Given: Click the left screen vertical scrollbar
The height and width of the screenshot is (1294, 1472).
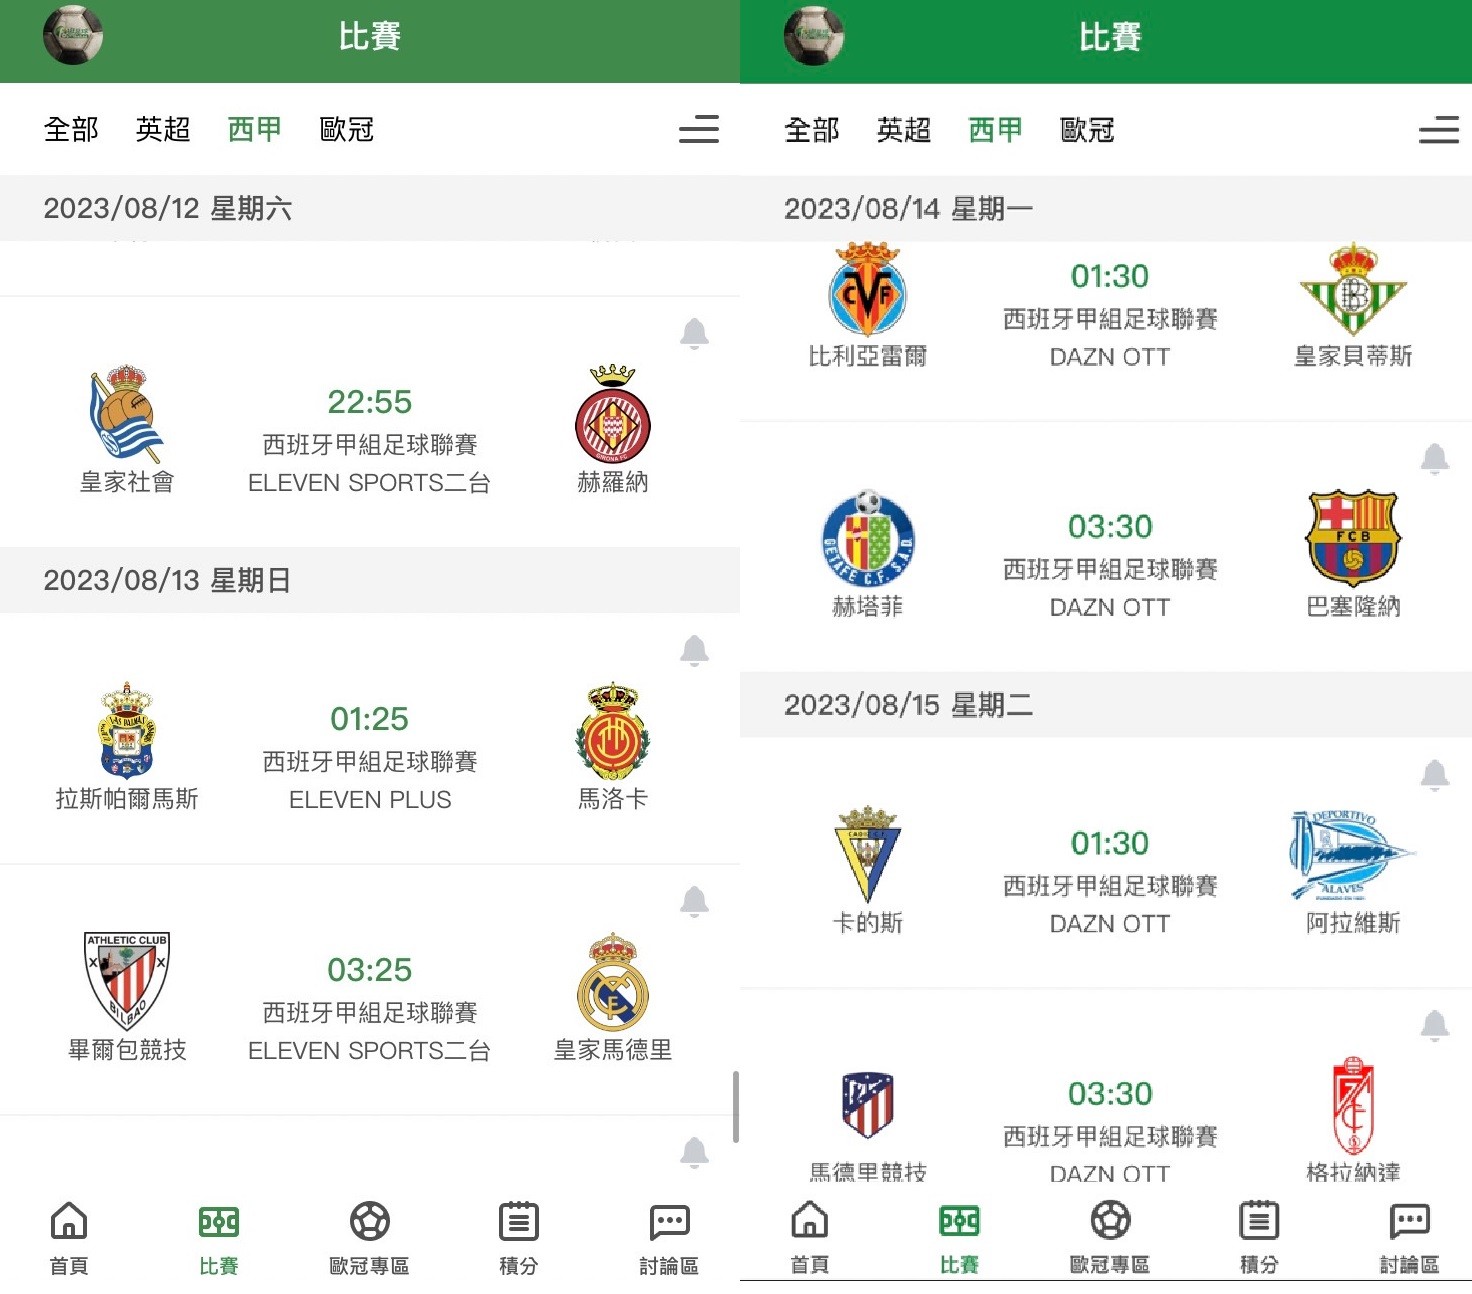Looking at the screenshot, I should click(736, 1107).
